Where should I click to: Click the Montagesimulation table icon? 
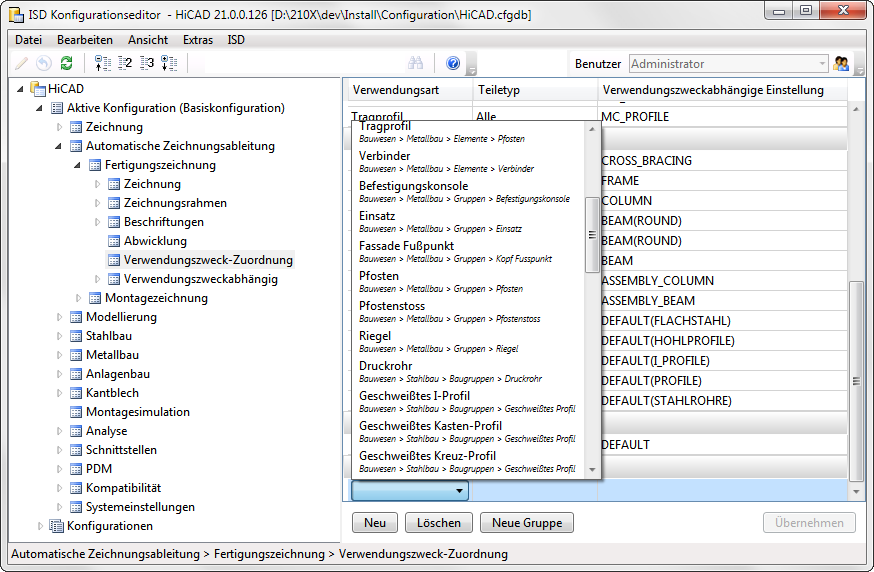coord(76,412)
